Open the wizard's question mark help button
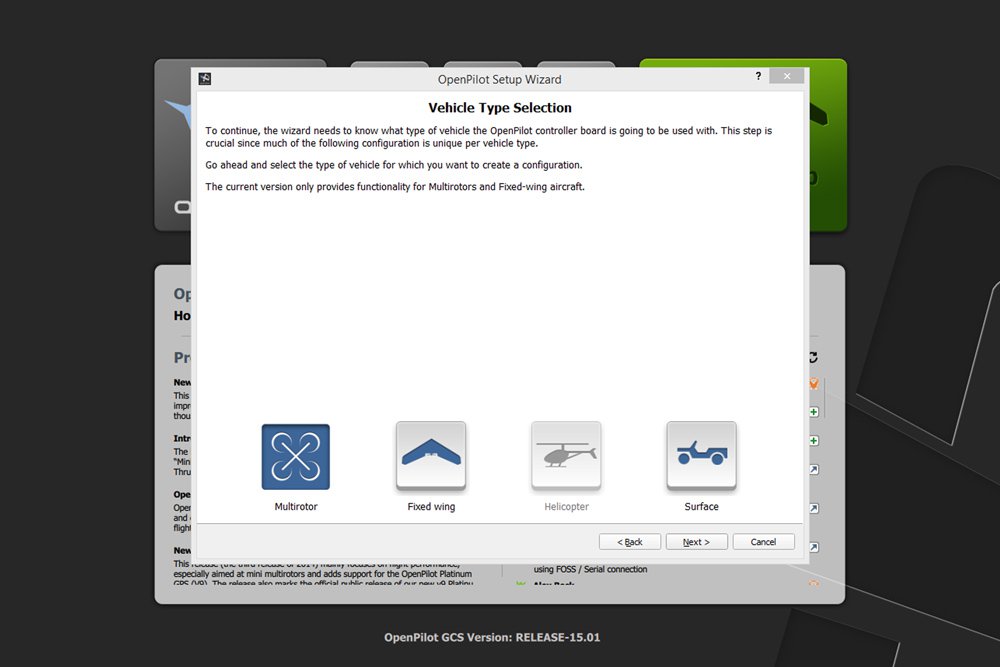This screenshot has width=1000, height=667. [x=758, y=76]
